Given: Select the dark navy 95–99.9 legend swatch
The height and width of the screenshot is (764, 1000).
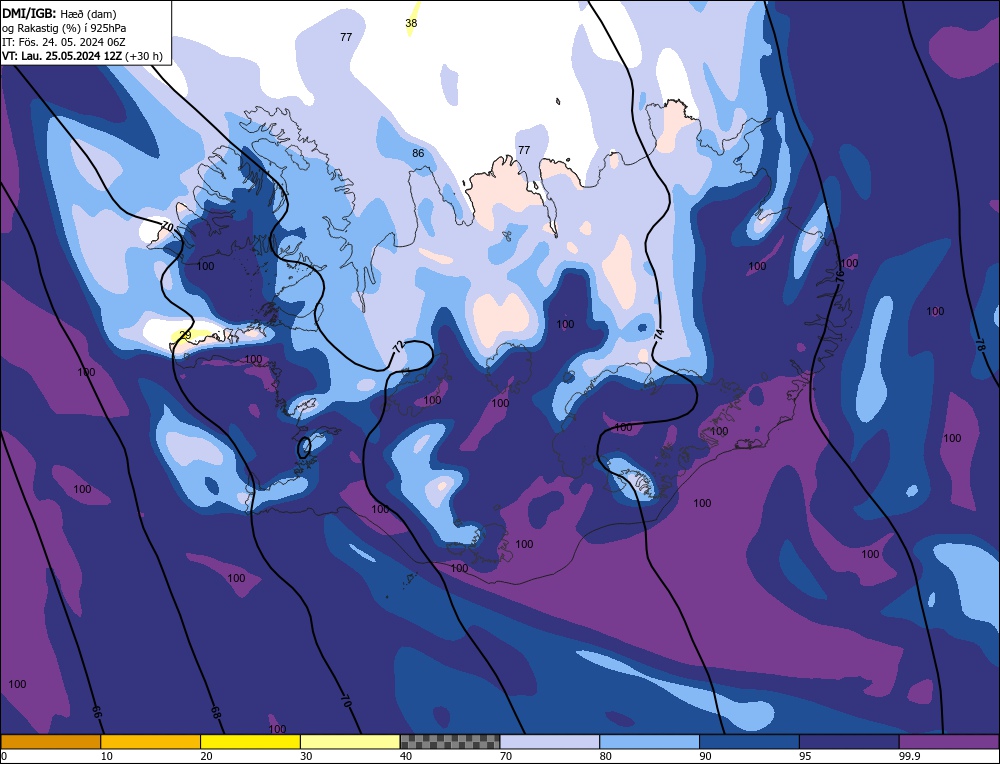Looking at the screenshot, I should coord(849,742).
